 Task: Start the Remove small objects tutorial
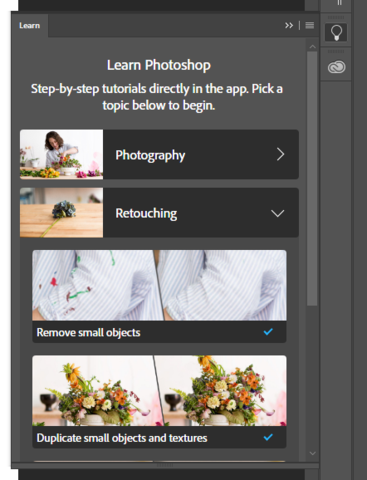88,332
